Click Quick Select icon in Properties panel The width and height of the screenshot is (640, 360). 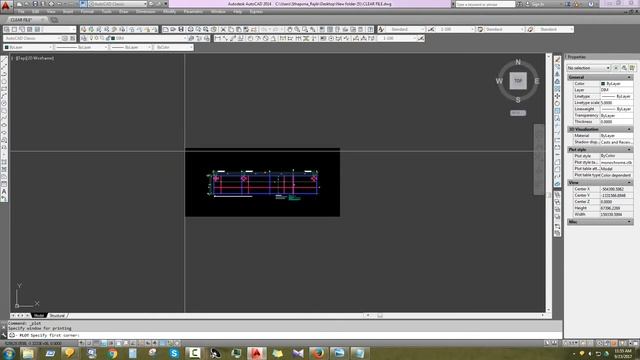(x=632, y=68)
